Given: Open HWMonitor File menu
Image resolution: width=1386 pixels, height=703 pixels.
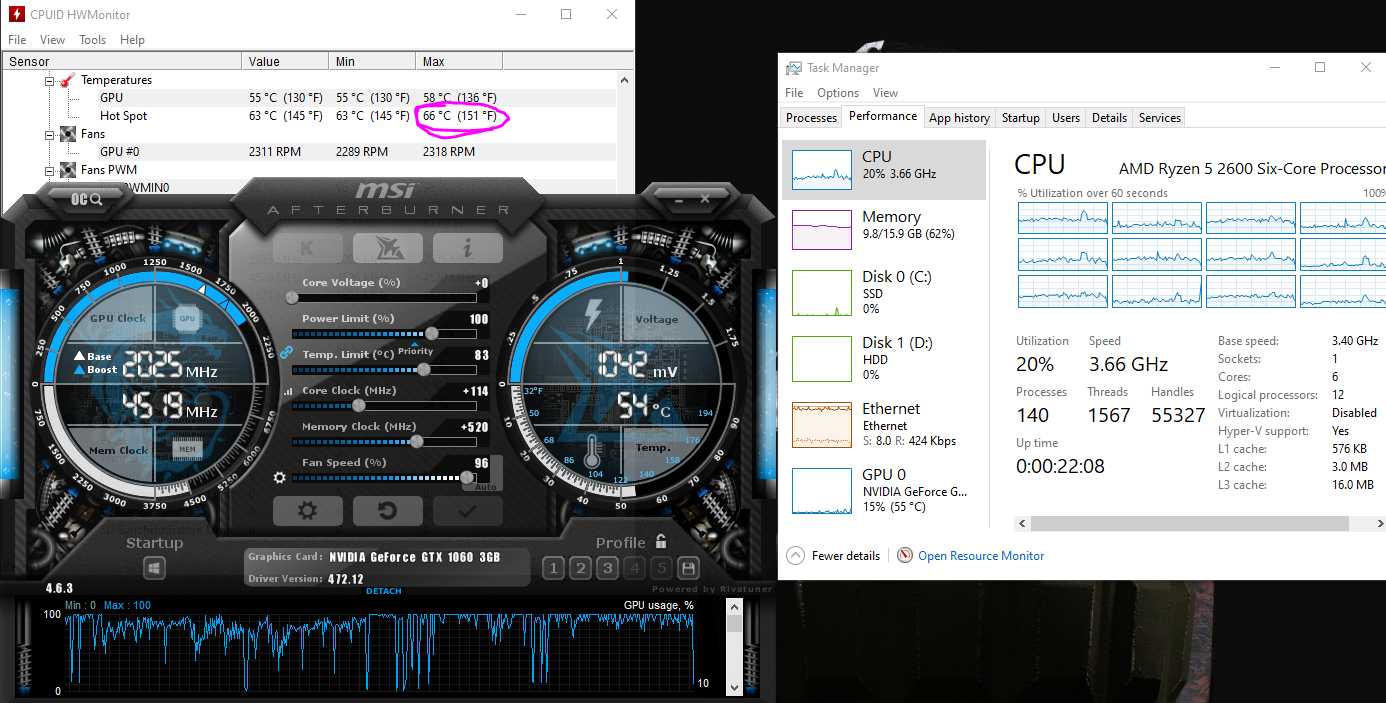Looking at the screenshot, I should (17, 40).
